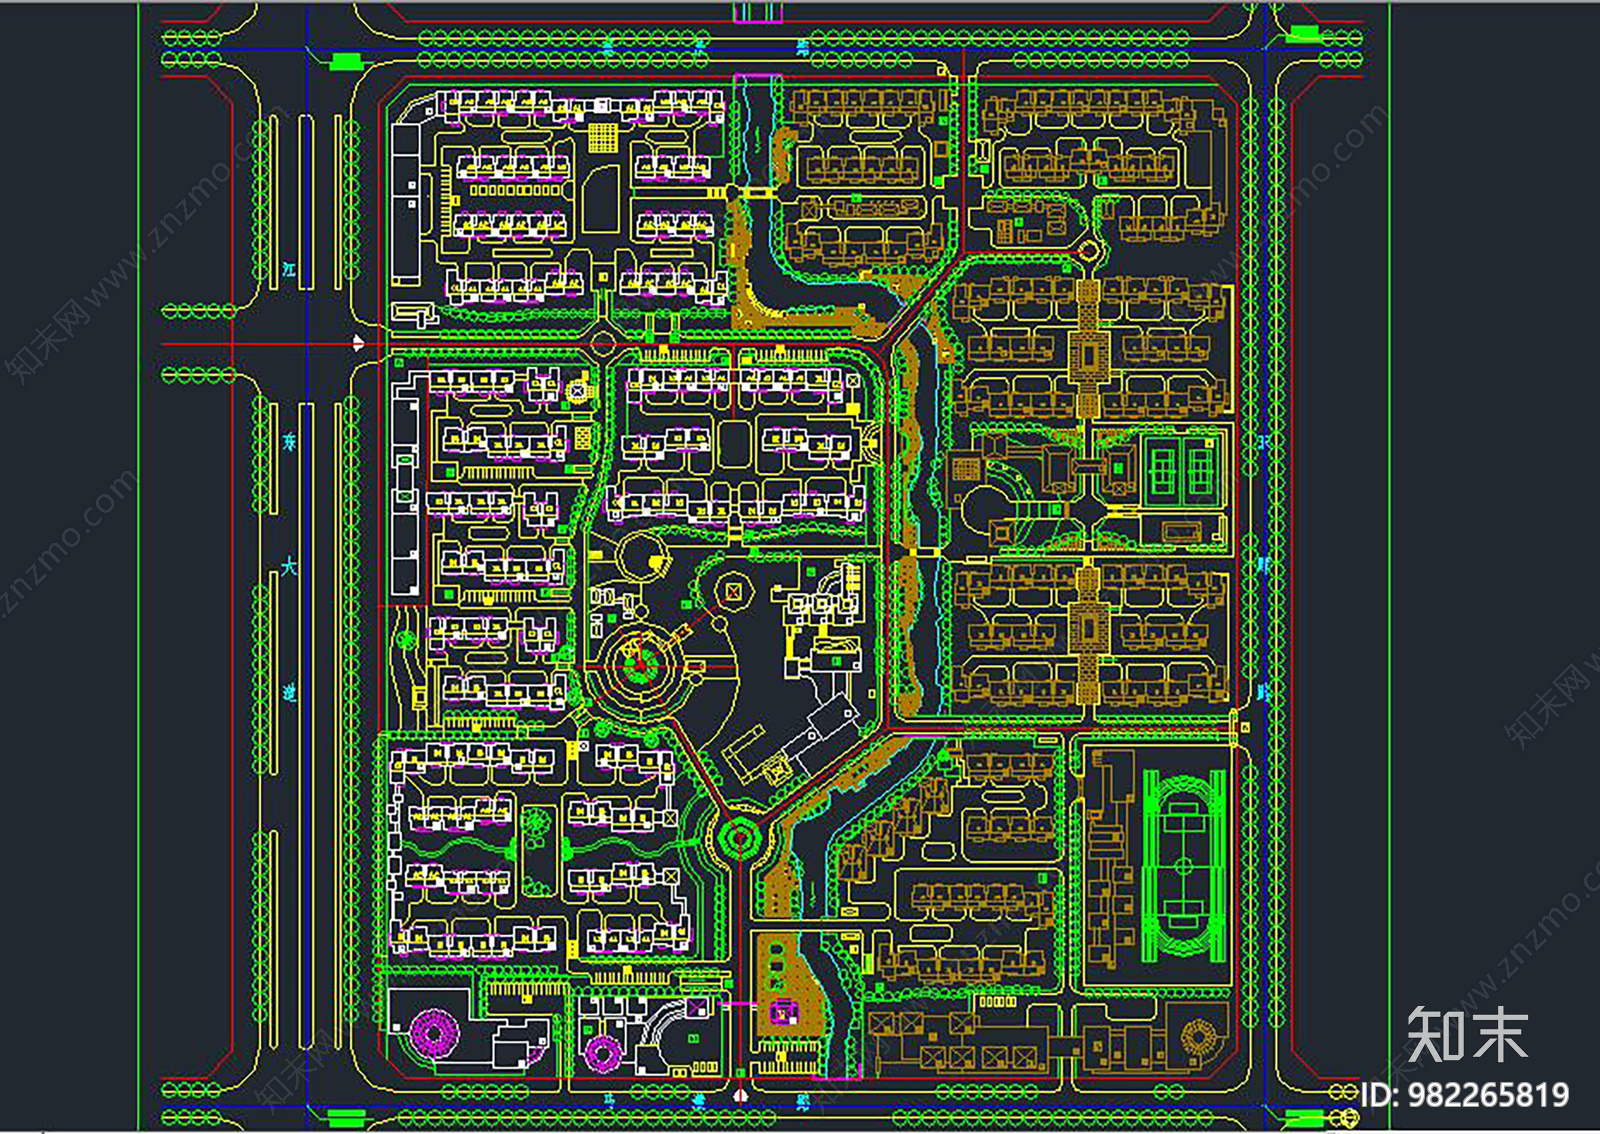Click the ID: 982265819 text

[x=1464, y=1095]
